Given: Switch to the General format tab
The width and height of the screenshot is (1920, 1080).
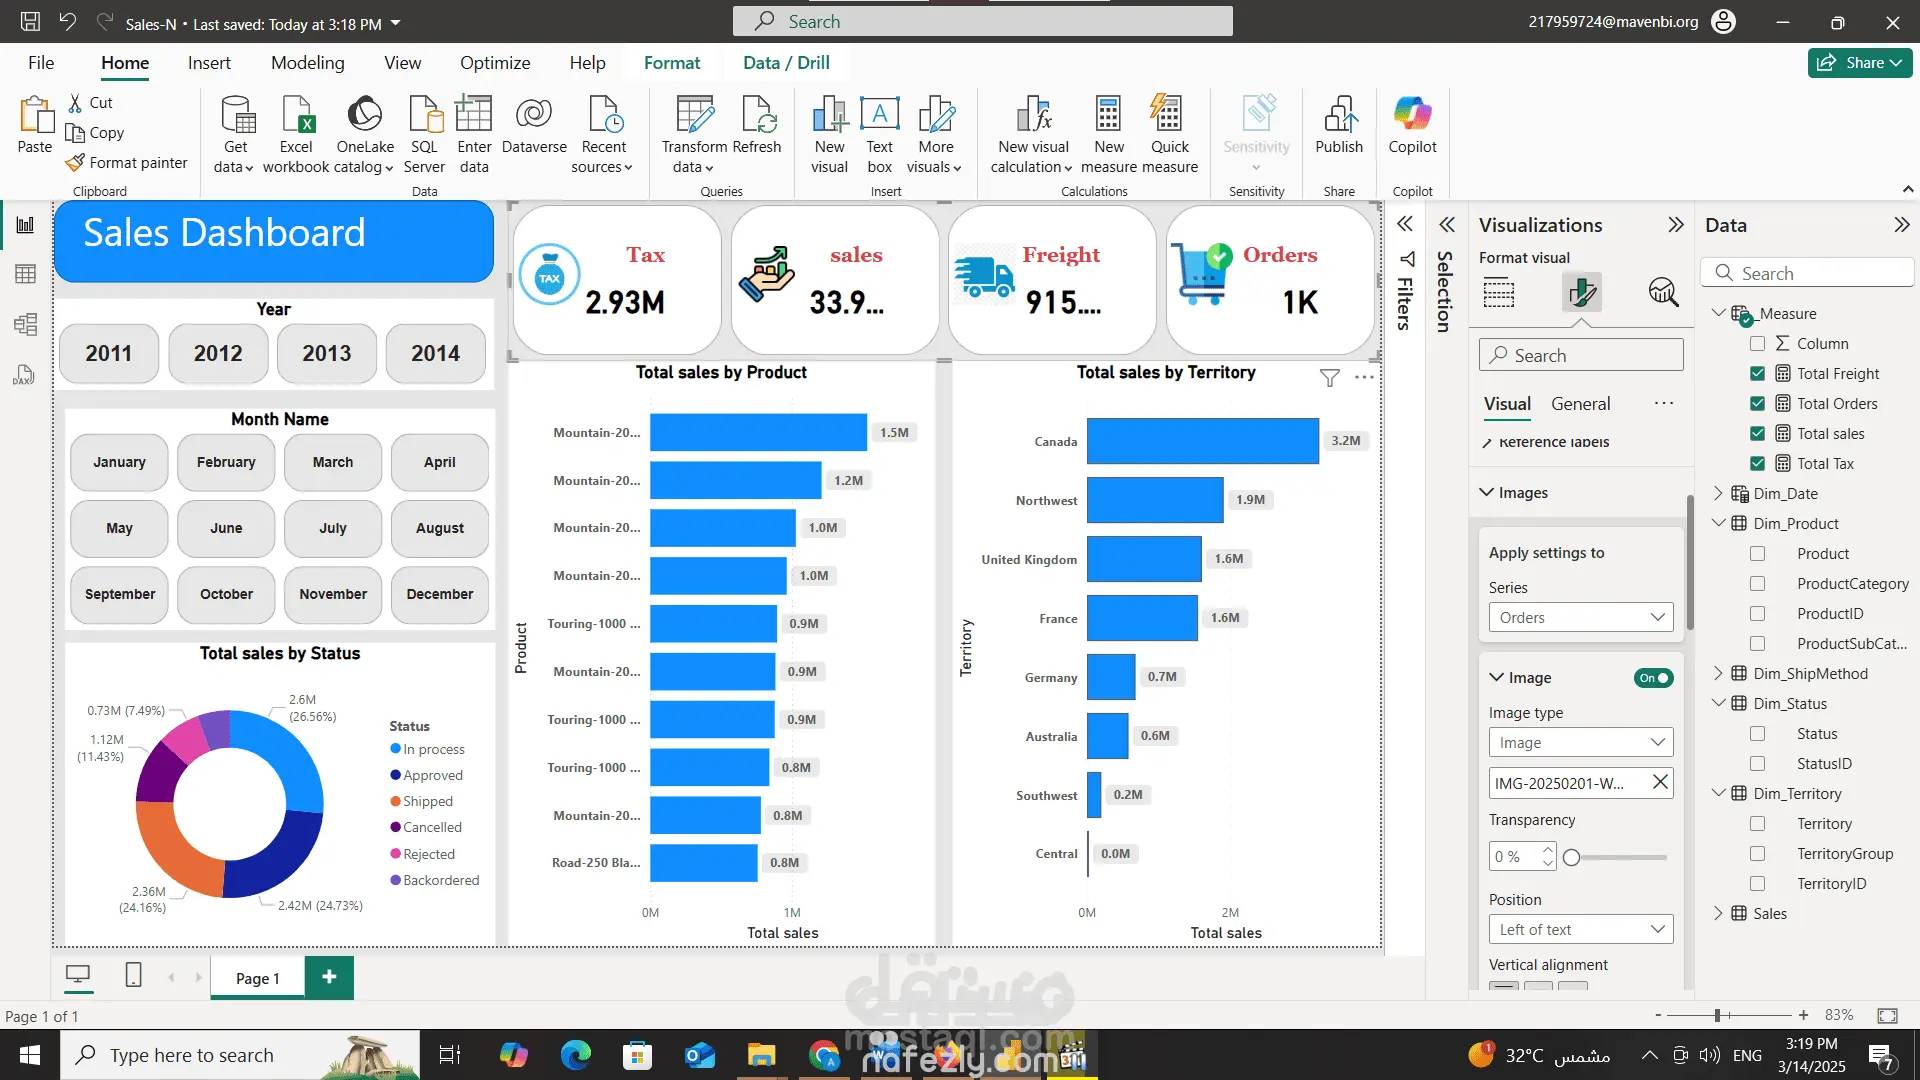Looking at the screenshot, I should 1580,404.
